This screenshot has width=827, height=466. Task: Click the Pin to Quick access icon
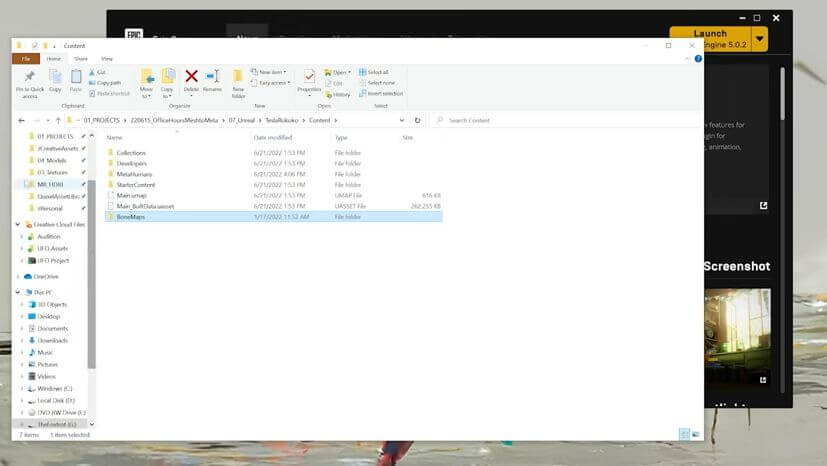coord(30,77)
